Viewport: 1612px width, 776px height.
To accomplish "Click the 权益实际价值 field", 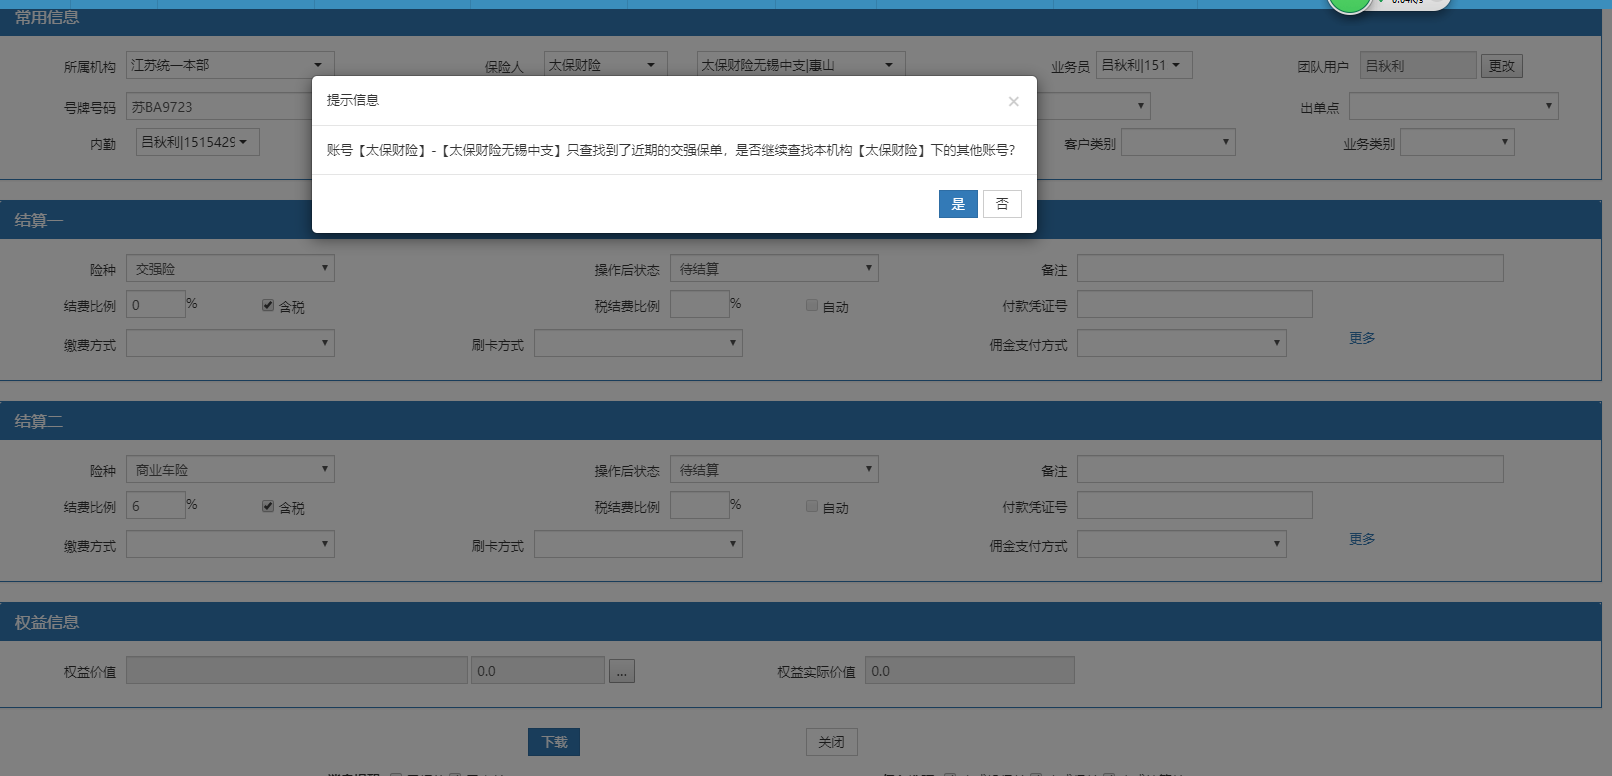I will coord(970,670).
